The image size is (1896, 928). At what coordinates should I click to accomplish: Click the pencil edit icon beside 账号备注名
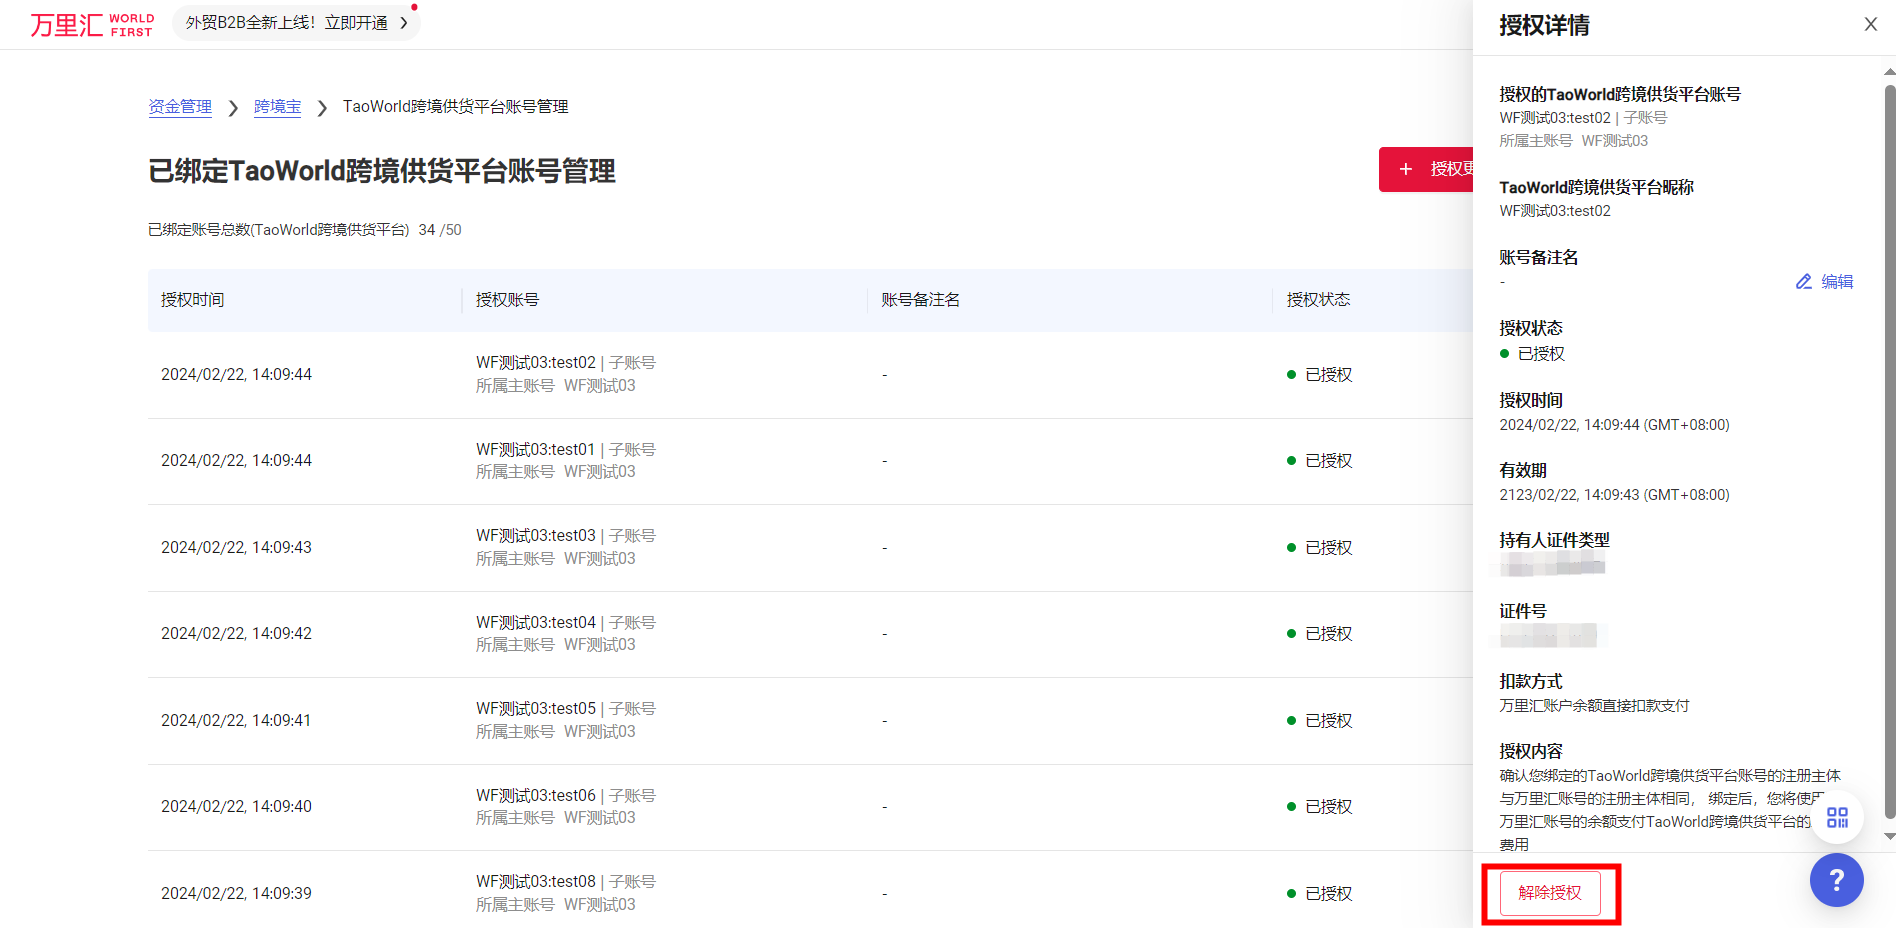click(x=1802, y=281)
